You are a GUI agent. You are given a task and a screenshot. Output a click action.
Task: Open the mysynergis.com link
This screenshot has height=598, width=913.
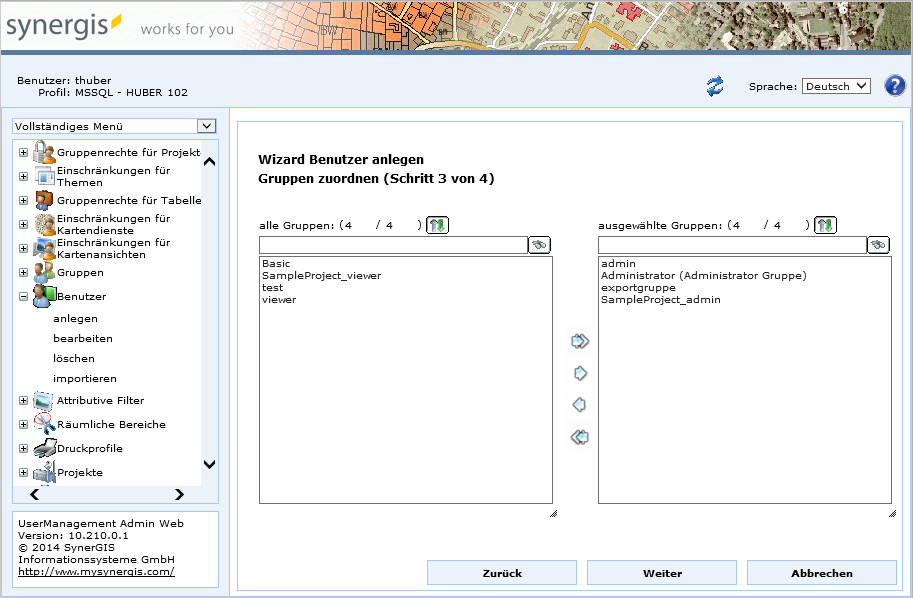coord(96,572)
